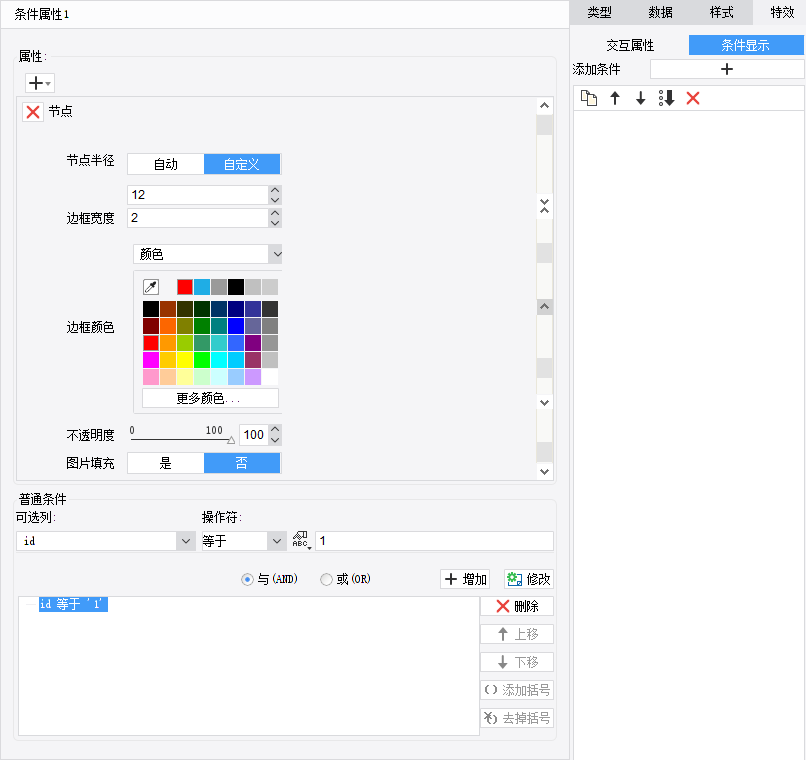The image size is (806, 760).
Task: Switch to the 类型 tab
Action: tap(599, 12)
